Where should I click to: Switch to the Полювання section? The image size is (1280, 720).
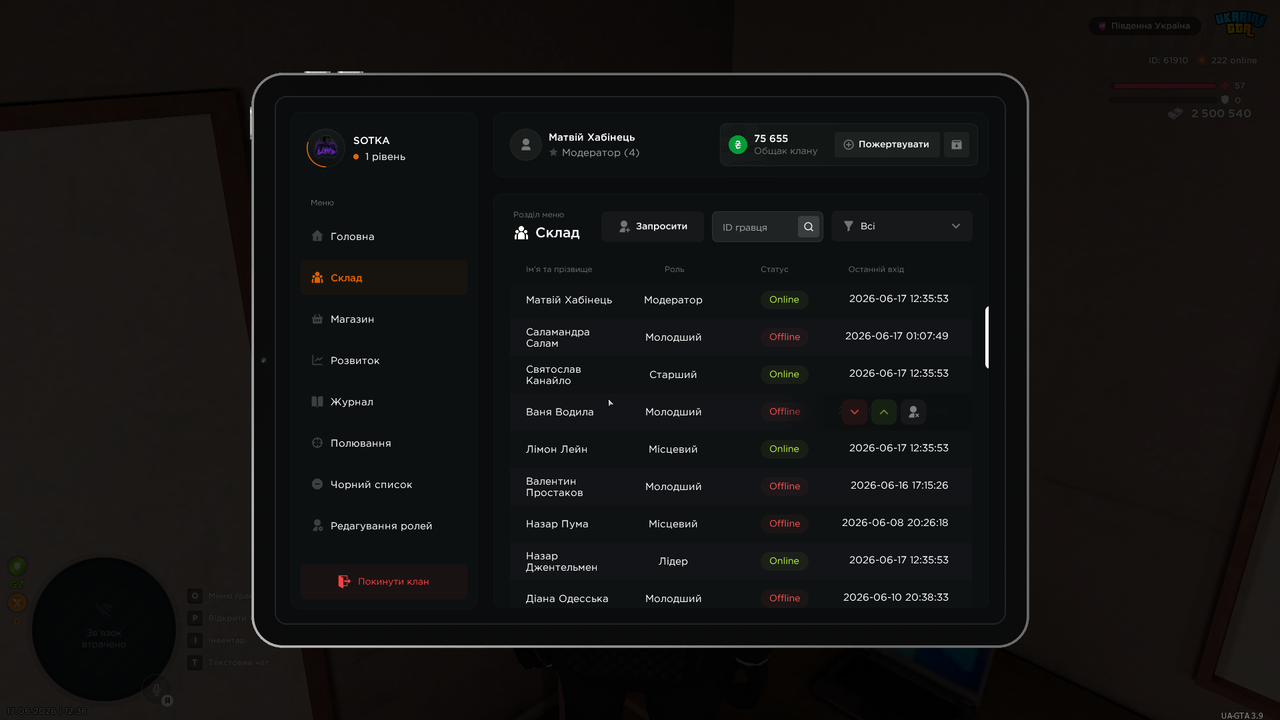(x=384, y=443)
